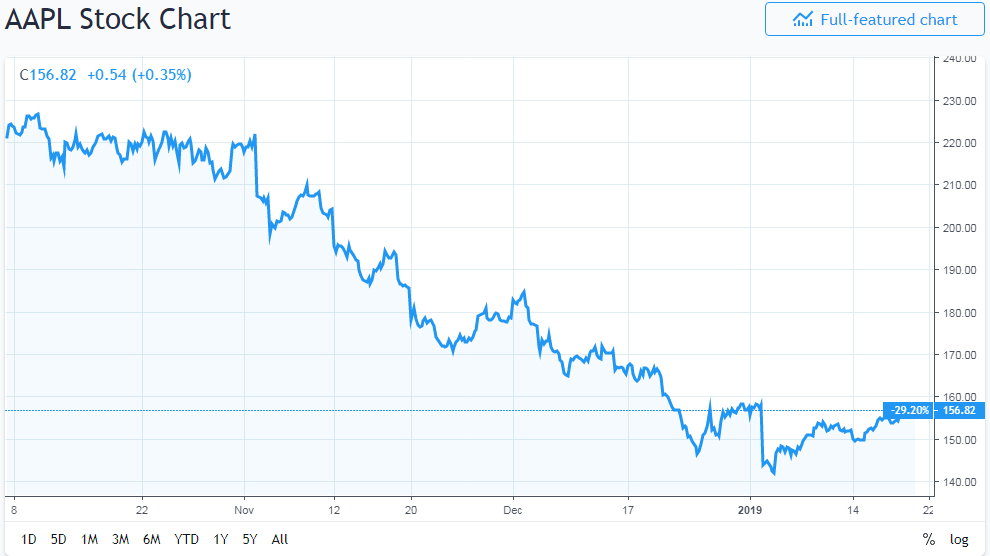Click the Nov date axis label
This screenshot has width=990, height=556.
point(244,508)
